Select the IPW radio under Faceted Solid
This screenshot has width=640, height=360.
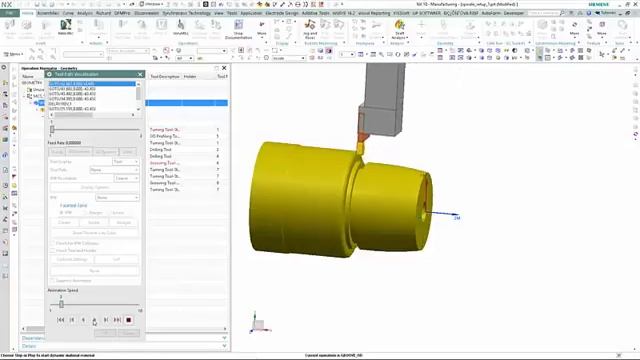[x=62, y=213]
